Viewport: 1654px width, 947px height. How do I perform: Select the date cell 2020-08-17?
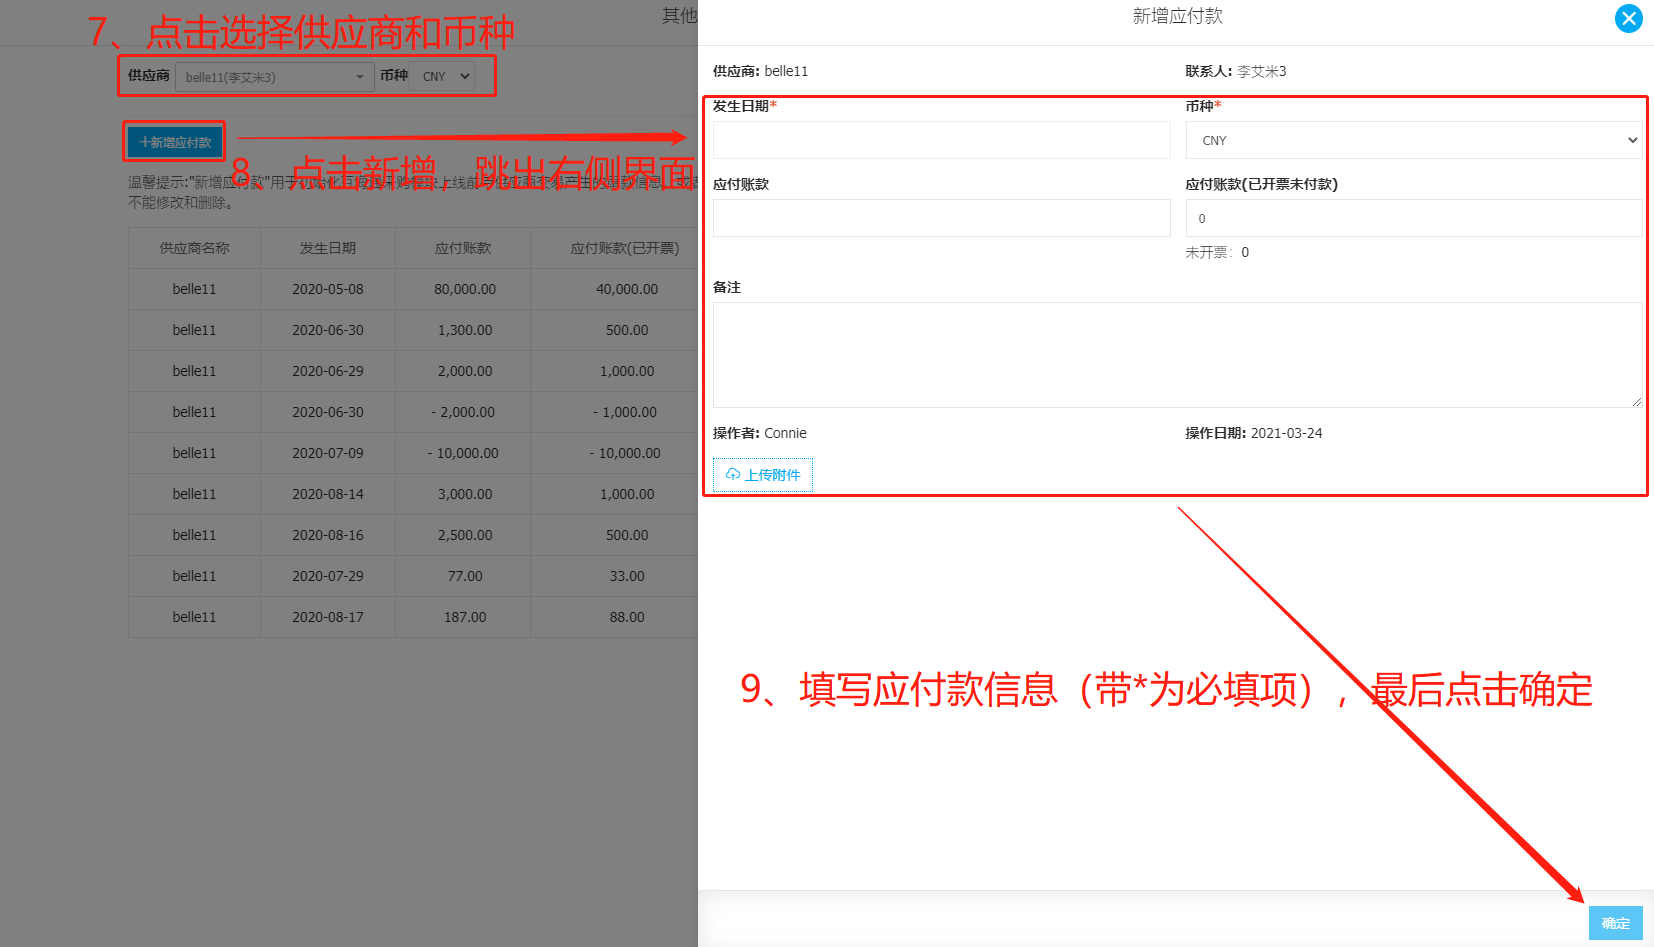[328, 617]
